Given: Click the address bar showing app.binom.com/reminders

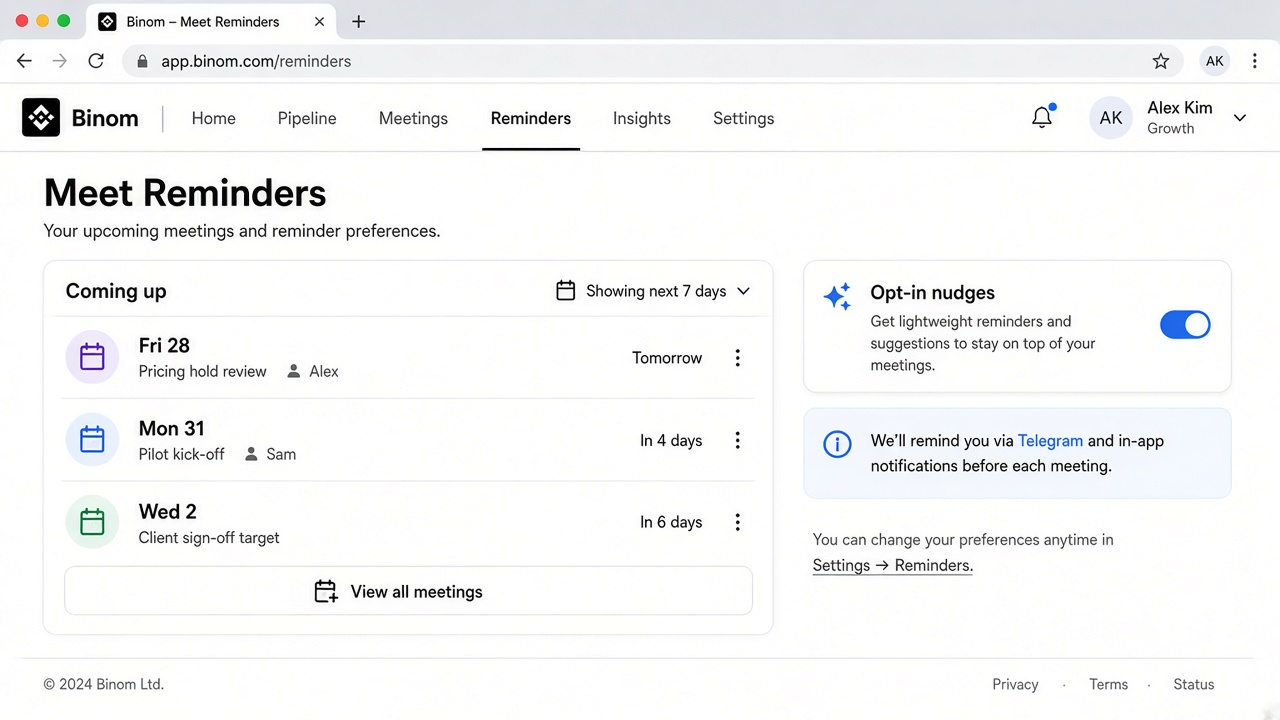Looking at the screenshot, I should click(652, 61).
